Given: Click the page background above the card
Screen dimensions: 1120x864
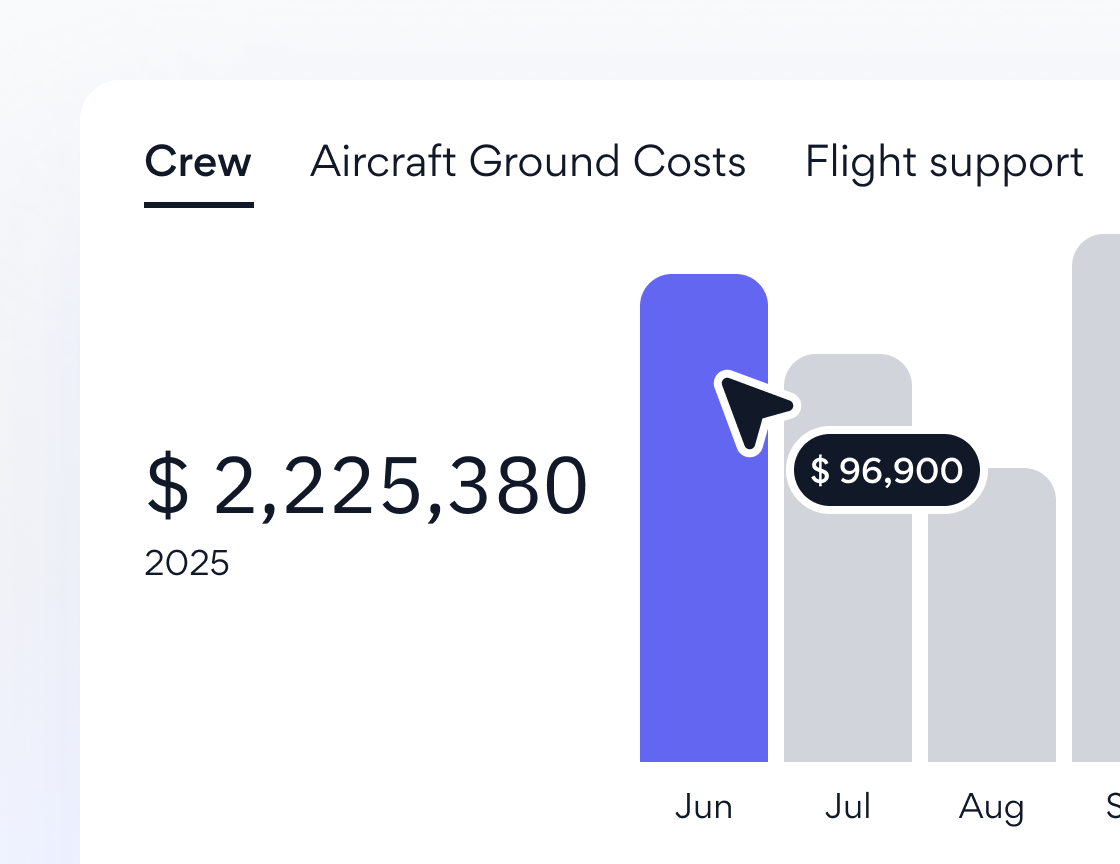Looking at the screenshot, I should click(x=560, y=40).
